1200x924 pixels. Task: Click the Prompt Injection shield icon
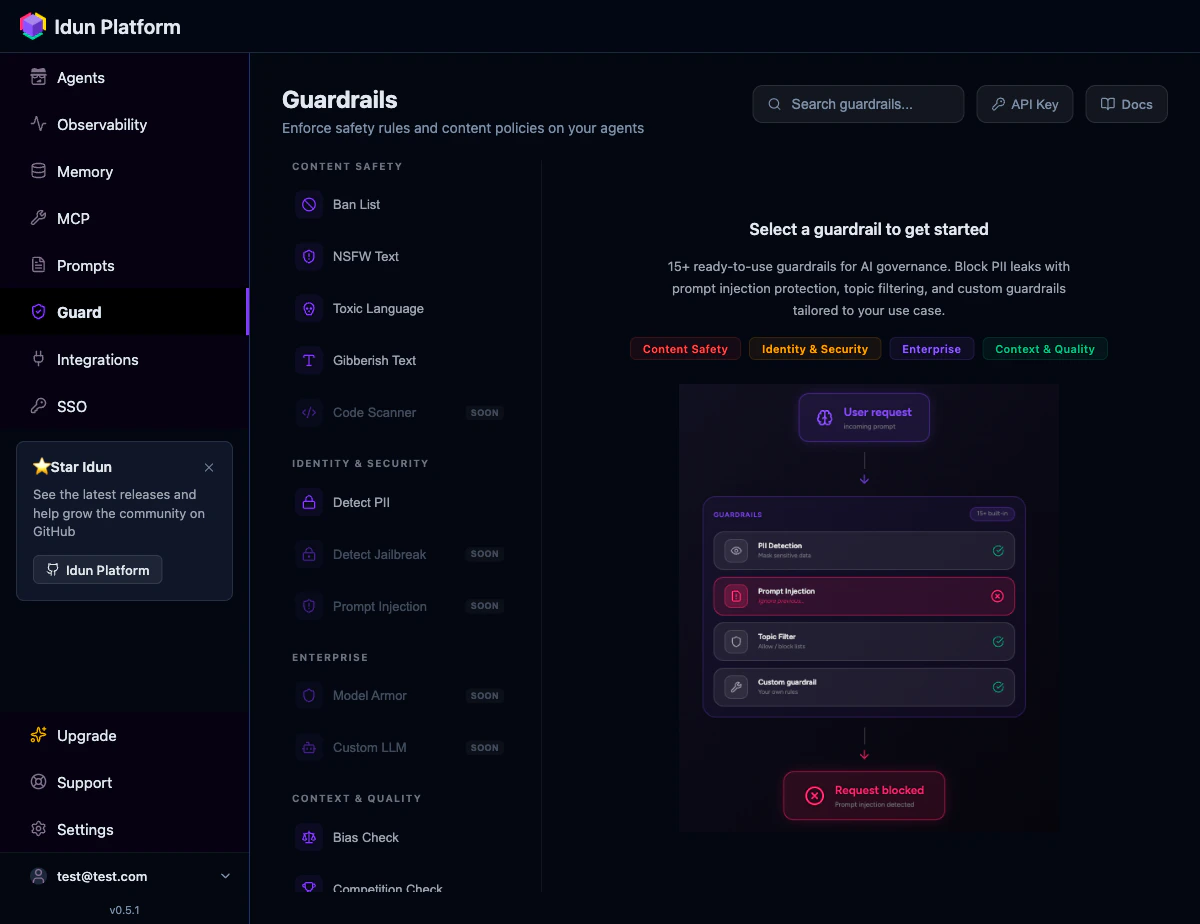click(309, 606)
